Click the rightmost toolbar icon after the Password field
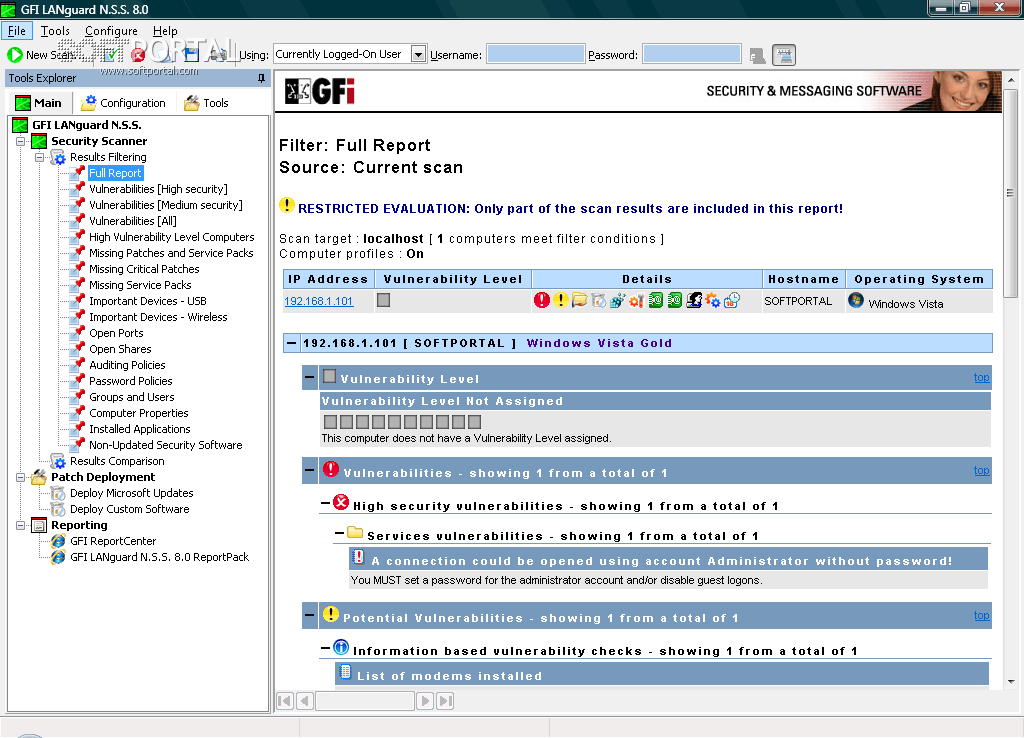The image size is (1024, 738). (x=784, y=55)
